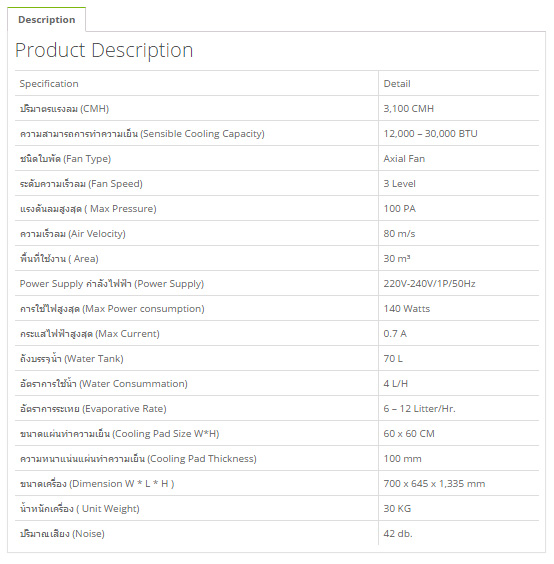
Task: Click the 3,100 CMH value
Action: click(x=409, y=108)
